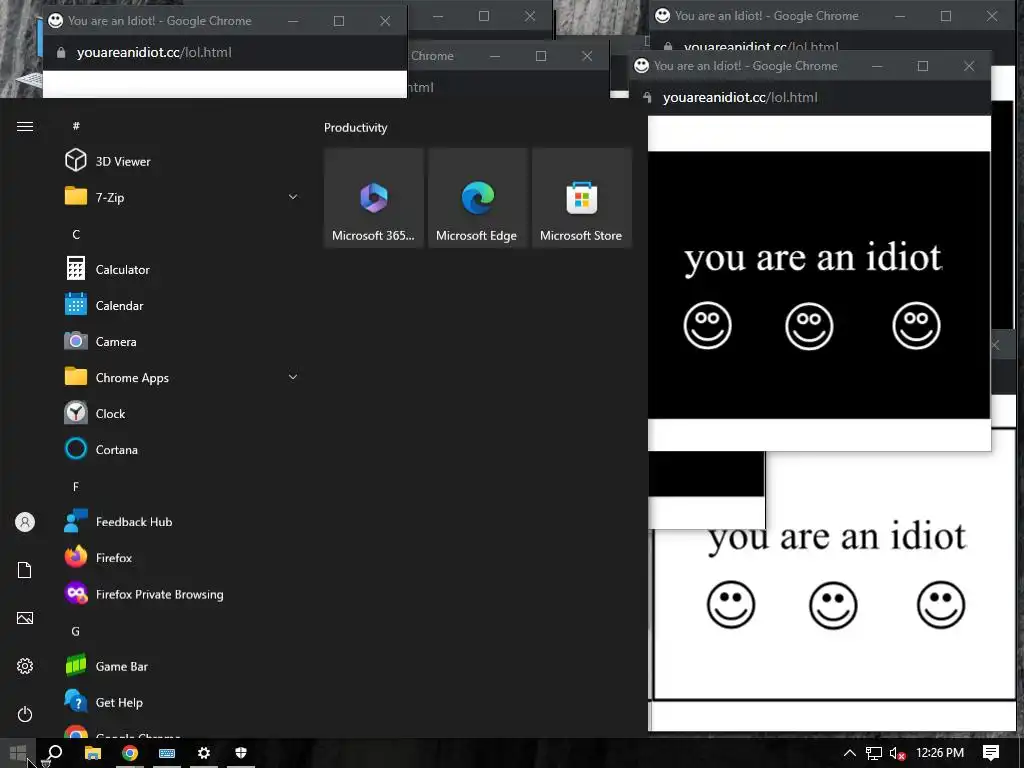The image size is (1024, 768).
Task: Expand the Start menu hamburger navigation
Action: [x=25, y=126]
